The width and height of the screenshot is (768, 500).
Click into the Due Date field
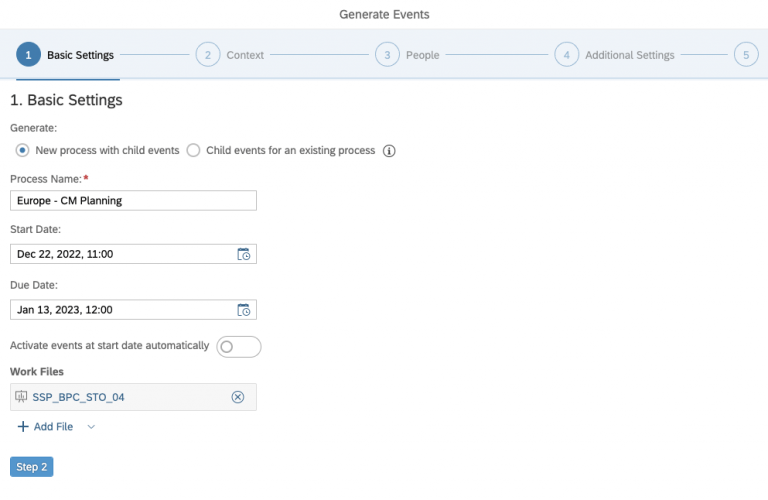coord(120,310)
